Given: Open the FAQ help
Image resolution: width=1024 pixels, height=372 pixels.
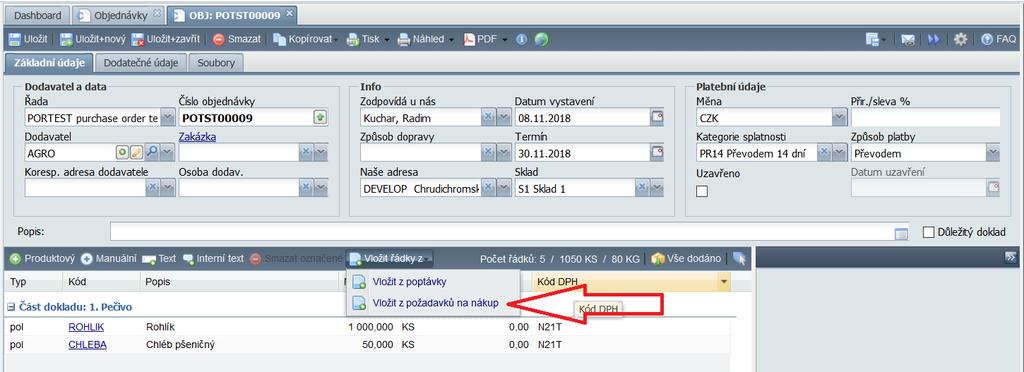Looking at the screenshot, I should point(999,39).
